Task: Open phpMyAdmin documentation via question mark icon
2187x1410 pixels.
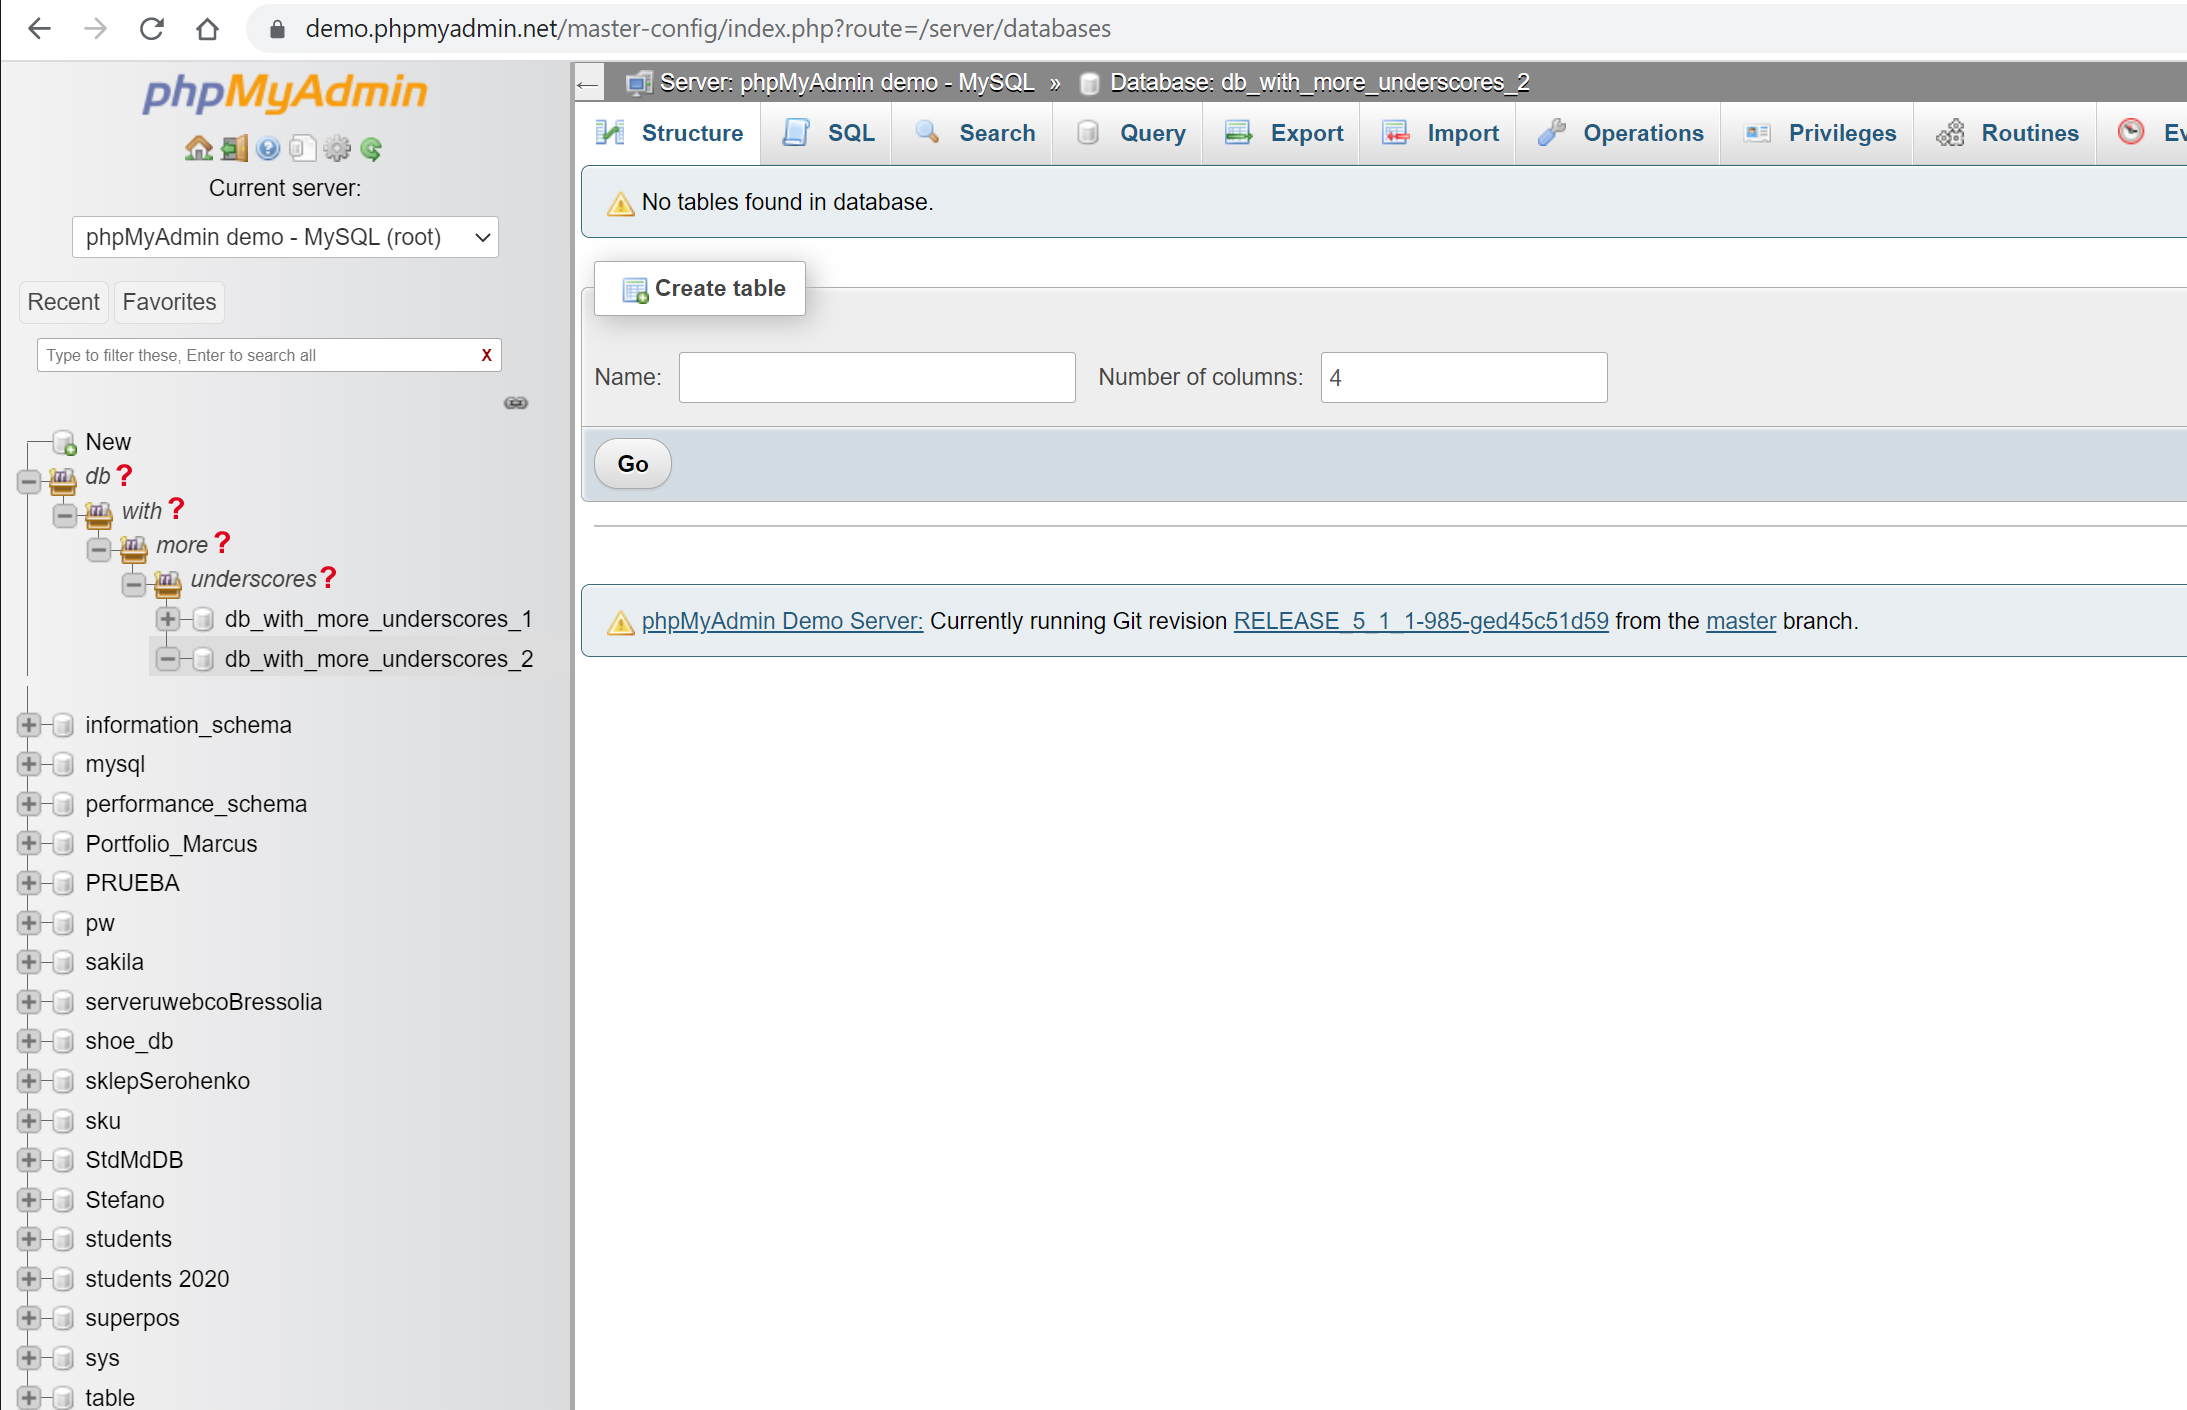Action: click(x=268, y=149)
